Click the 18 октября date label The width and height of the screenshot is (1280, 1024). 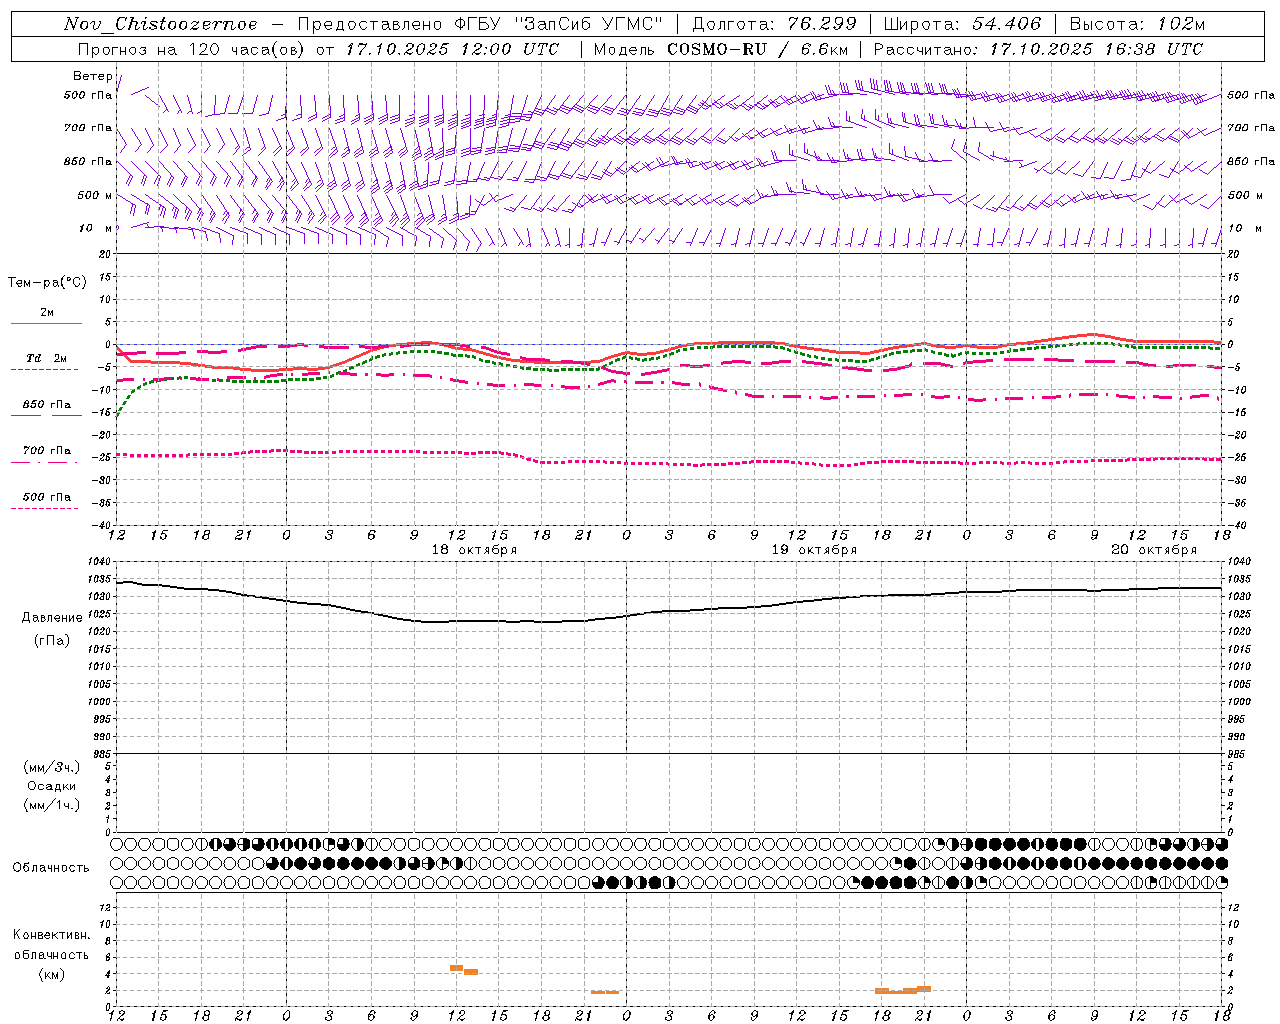474,550
